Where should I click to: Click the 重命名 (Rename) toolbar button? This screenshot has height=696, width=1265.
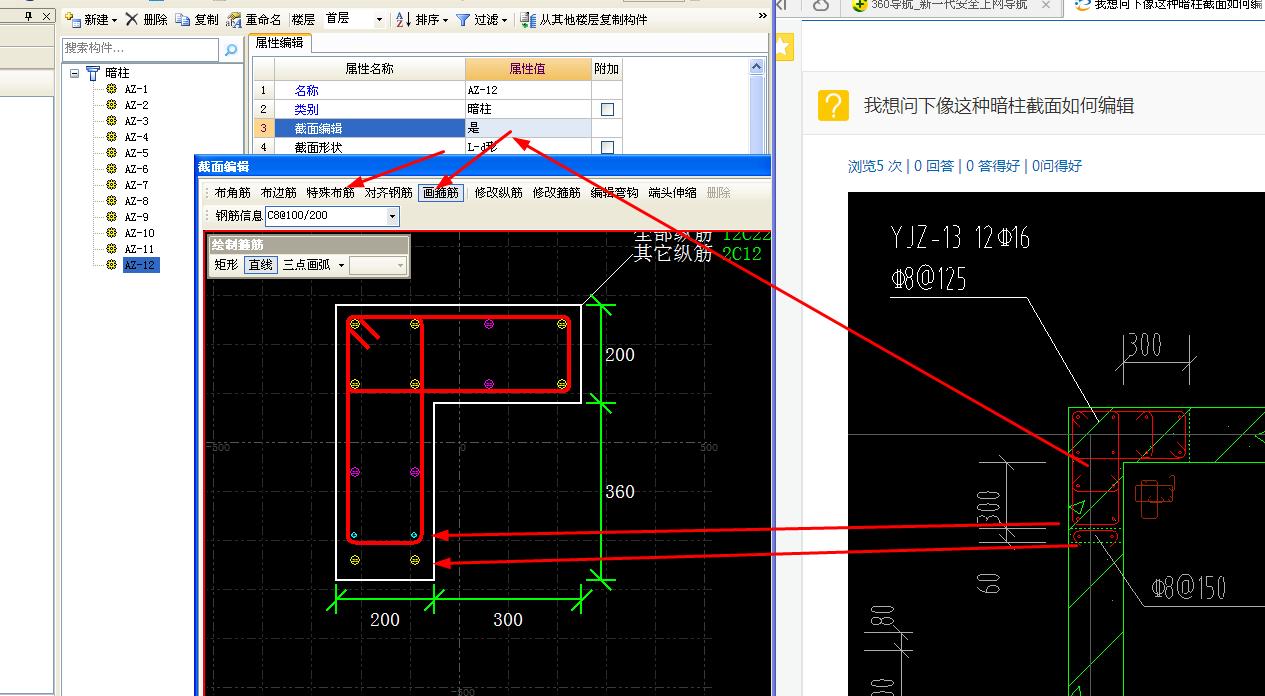[x=254, y=20]
